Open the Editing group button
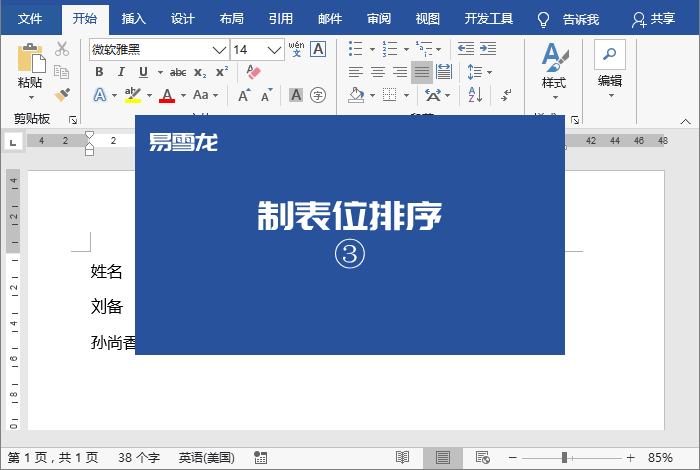This screenshot has width=700, height=470. pyautogui.click(x=610, y=69)
